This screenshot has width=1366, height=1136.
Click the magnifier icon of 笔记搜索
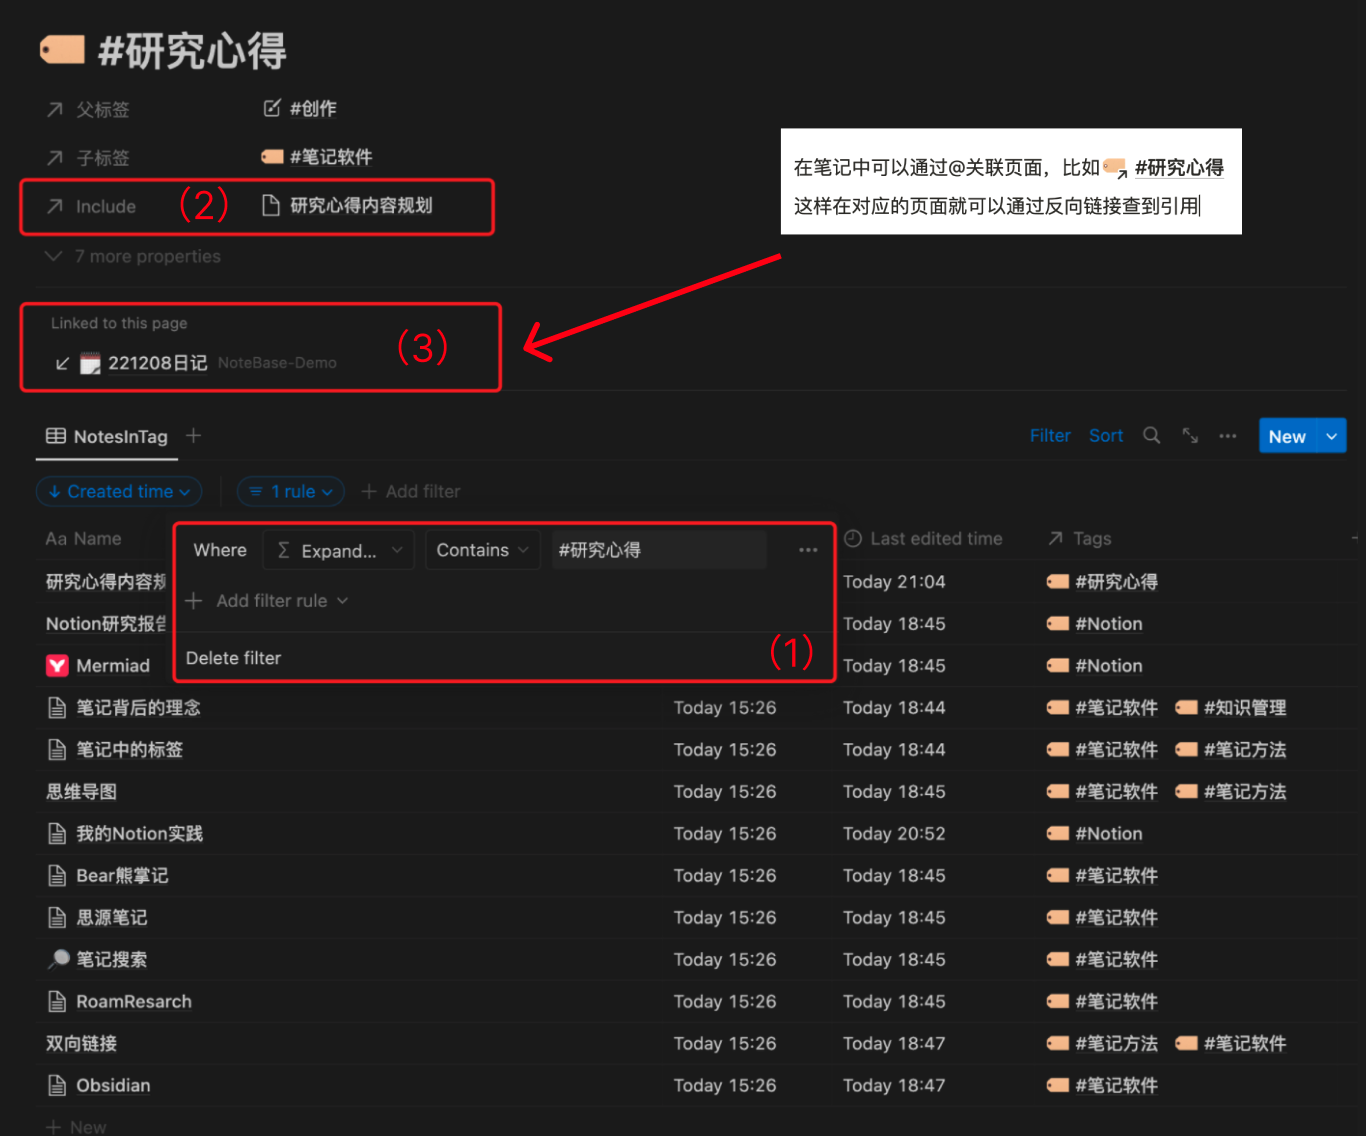tap(58, 960)
